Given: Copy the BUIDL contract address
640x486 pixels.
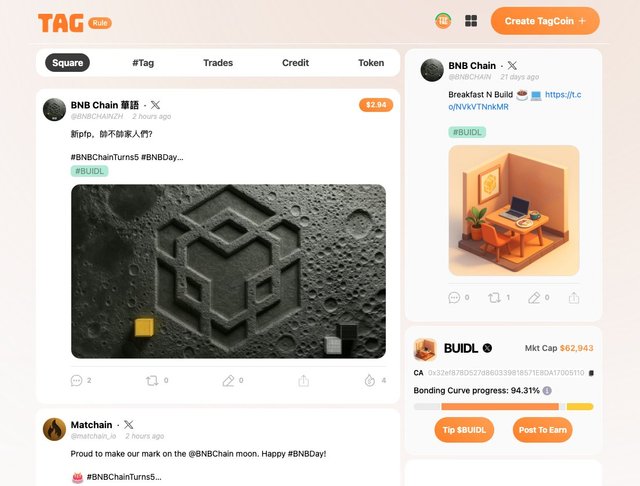Looking at the screenshot, I should pyautogui.click(x=591, y=373).
